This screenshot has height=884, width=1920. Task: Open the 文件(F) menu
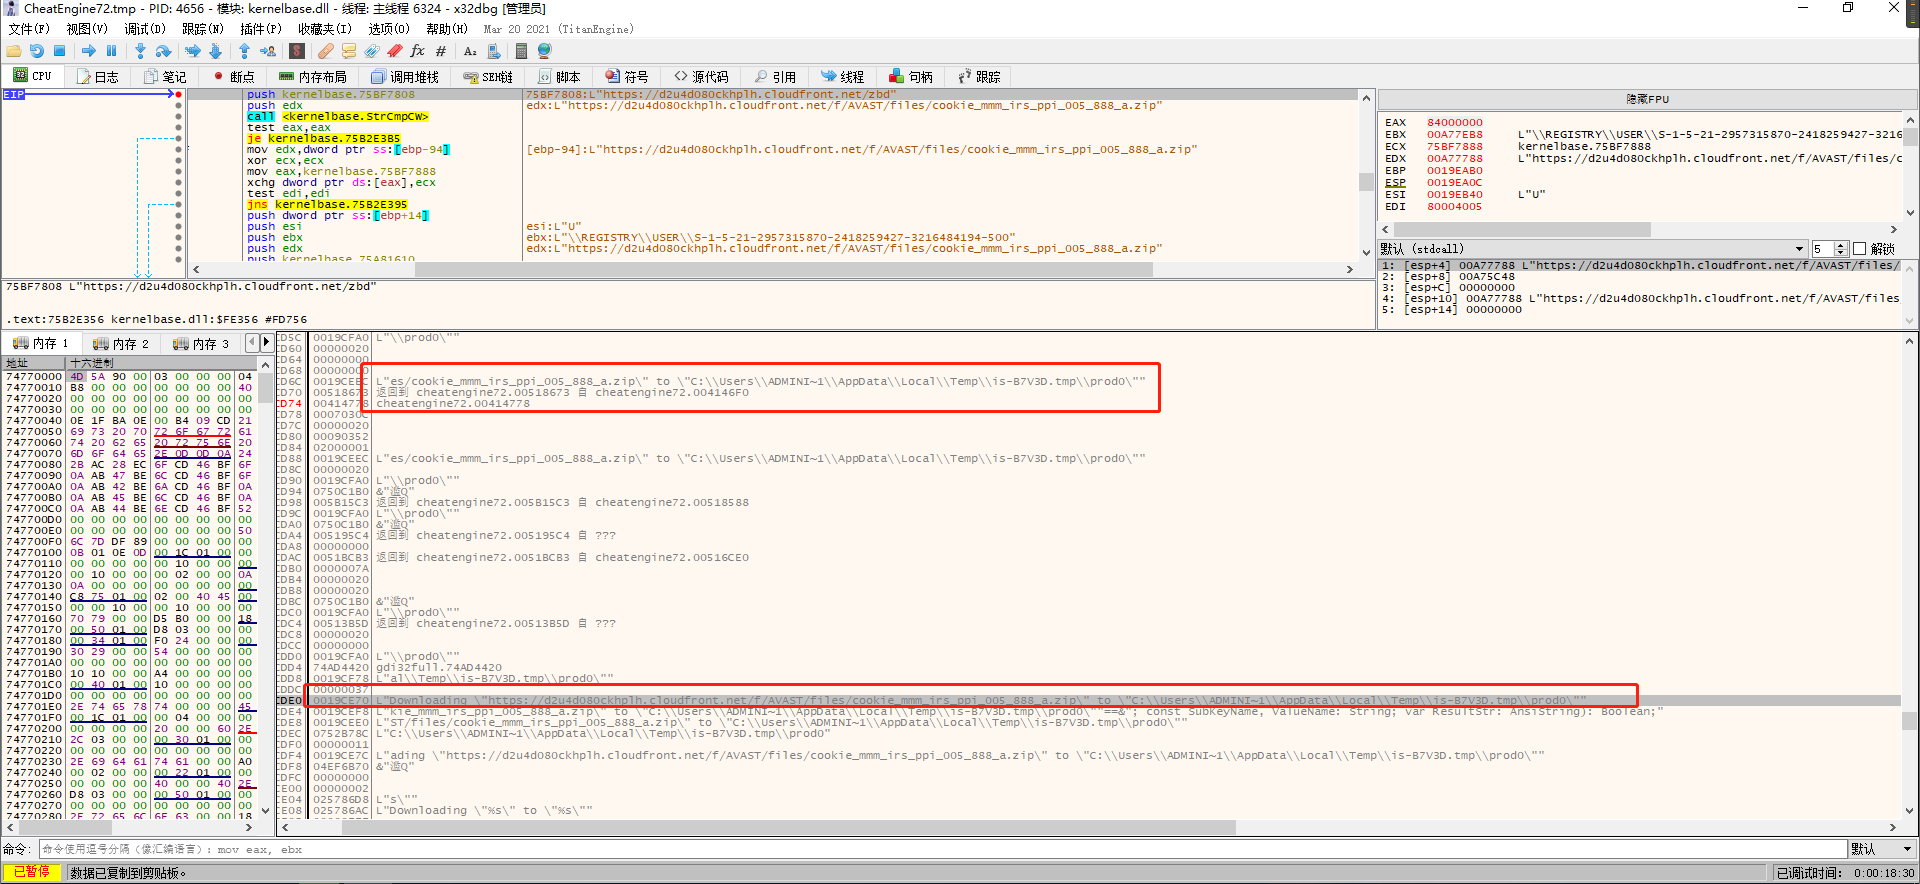28,29
